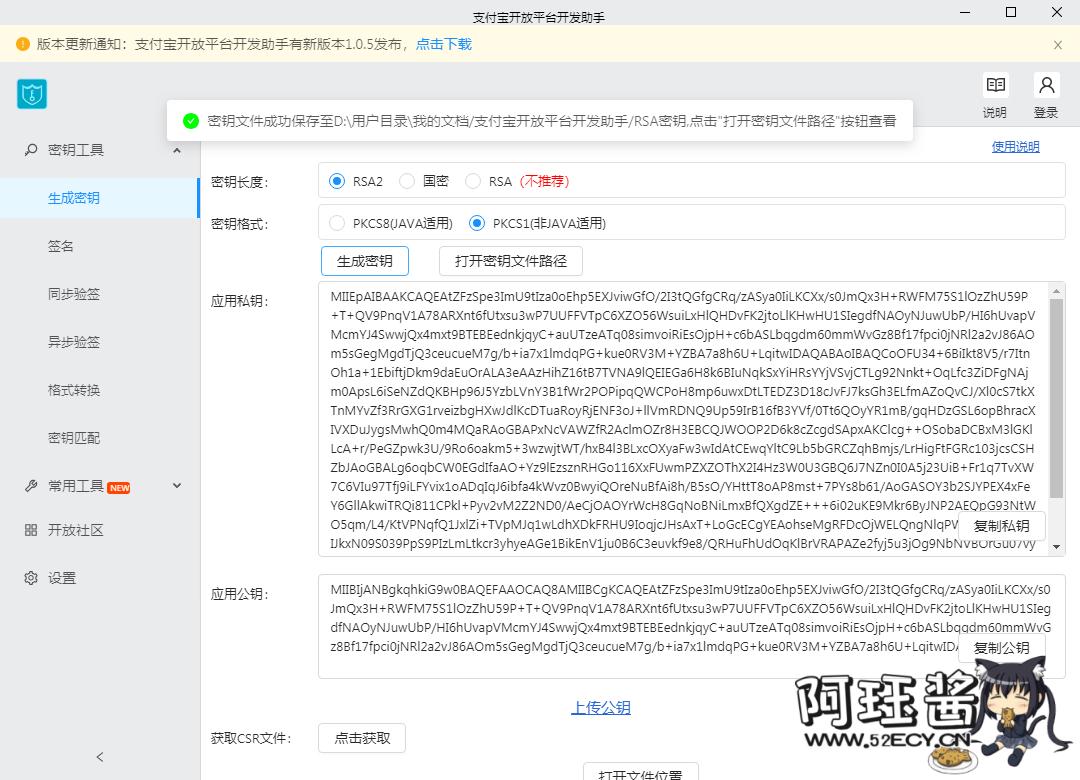The image size is (1080, 780).
Task: Choose PKCS1(非JAVA适用) key format
Action: pos(477,223)
